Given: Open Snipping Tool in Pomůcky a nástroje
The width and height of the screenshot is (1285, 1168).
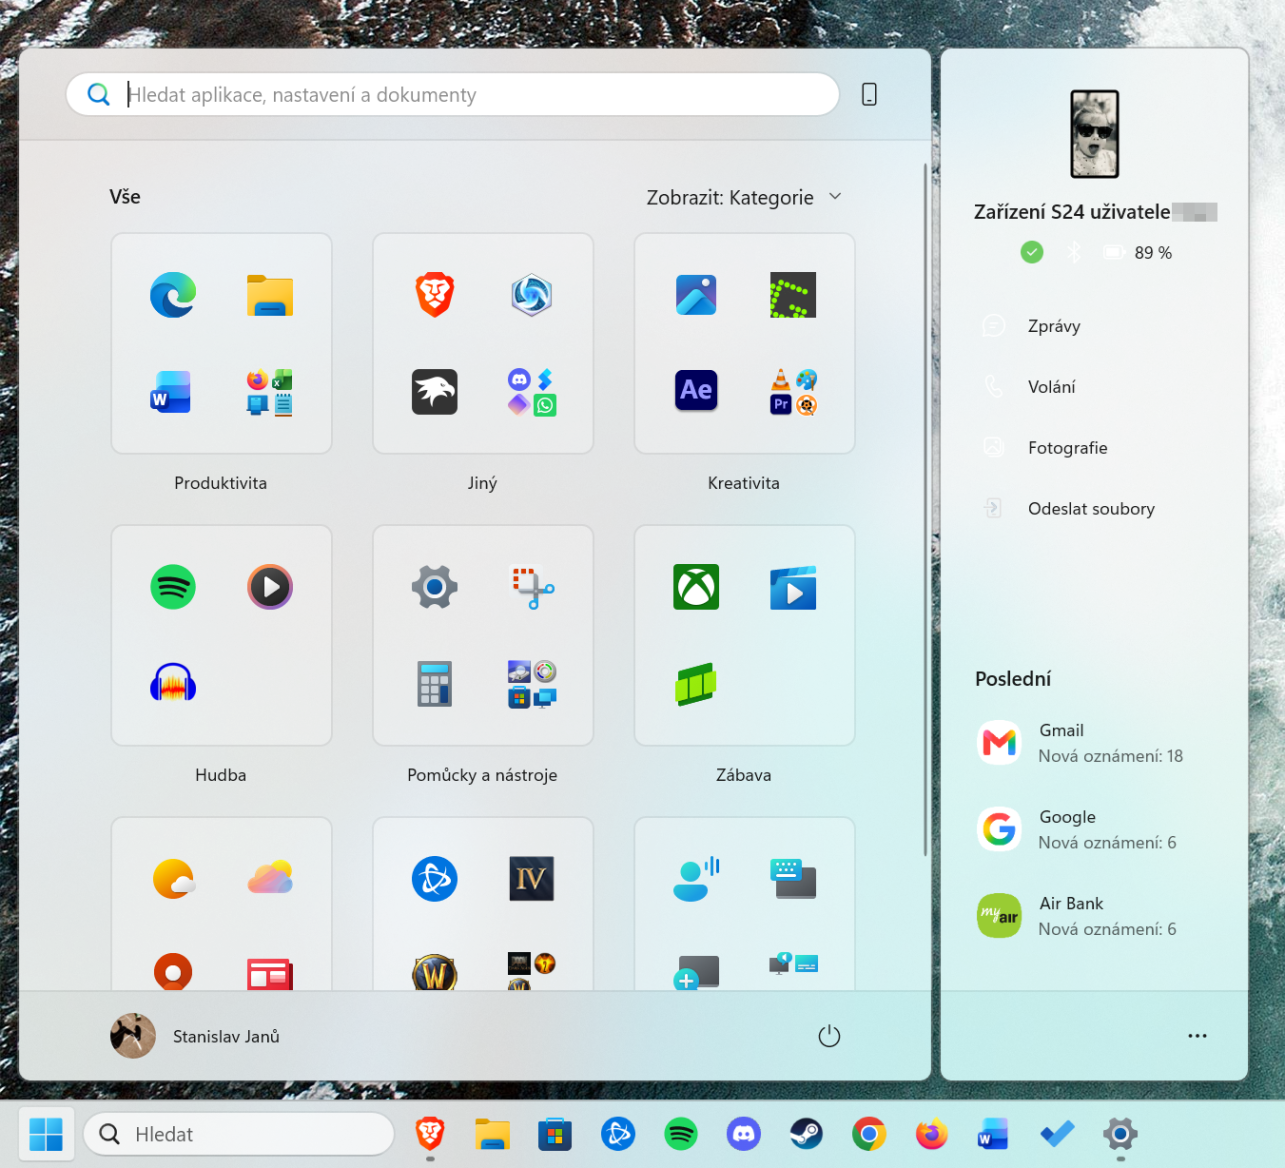Looking at the screenshot, I should tap(533, 588).
